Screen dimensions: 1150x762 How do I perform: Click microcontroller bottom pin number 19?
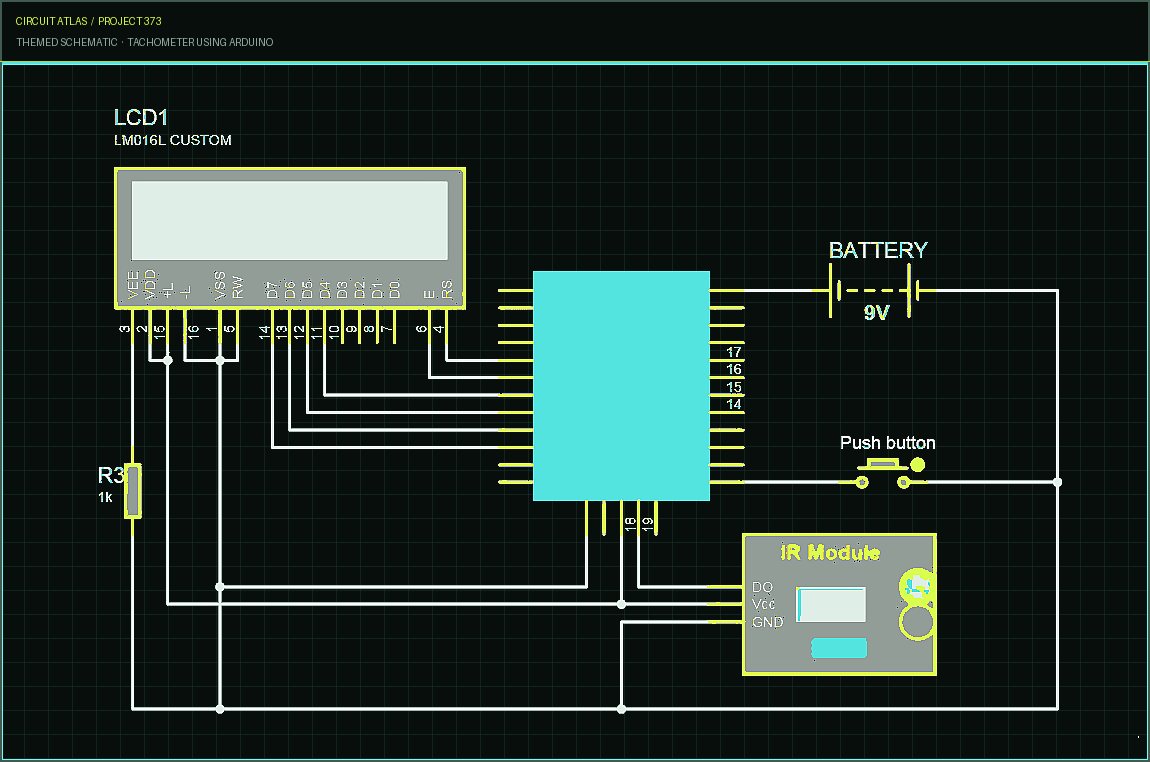648,524
